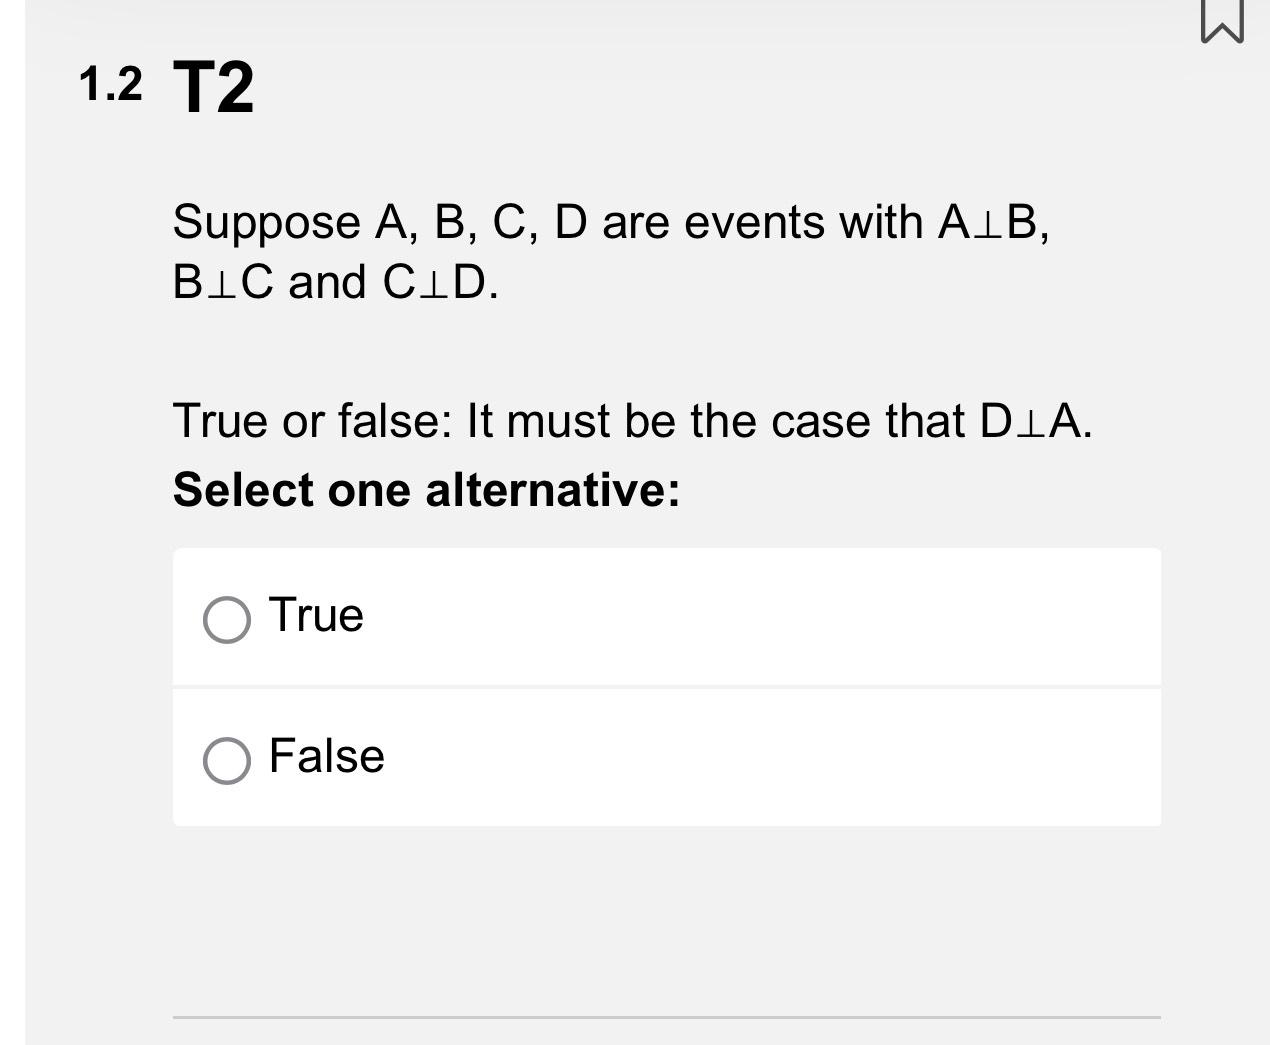Click the horizontal divider below the answers
Viewport: 1270px width, 1045px height.
tap(666, 1016)
